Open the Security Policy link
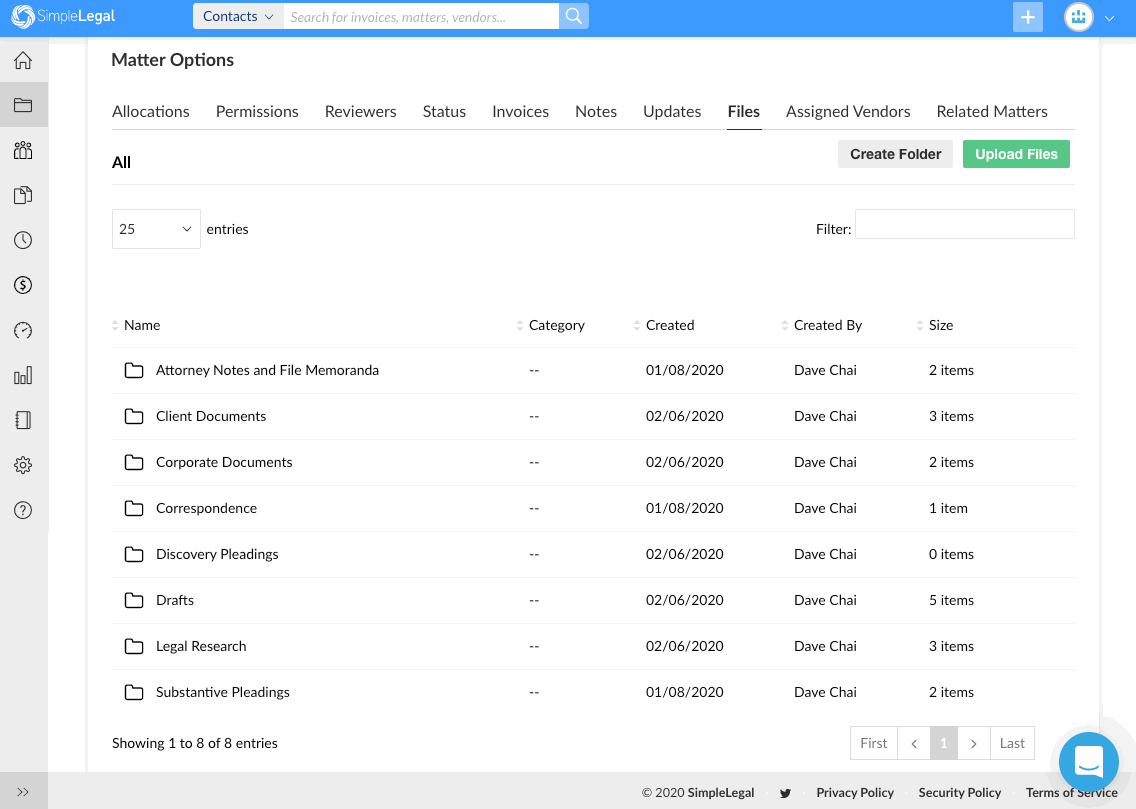This screenshot has width=1136, height=809. point(960,793)
